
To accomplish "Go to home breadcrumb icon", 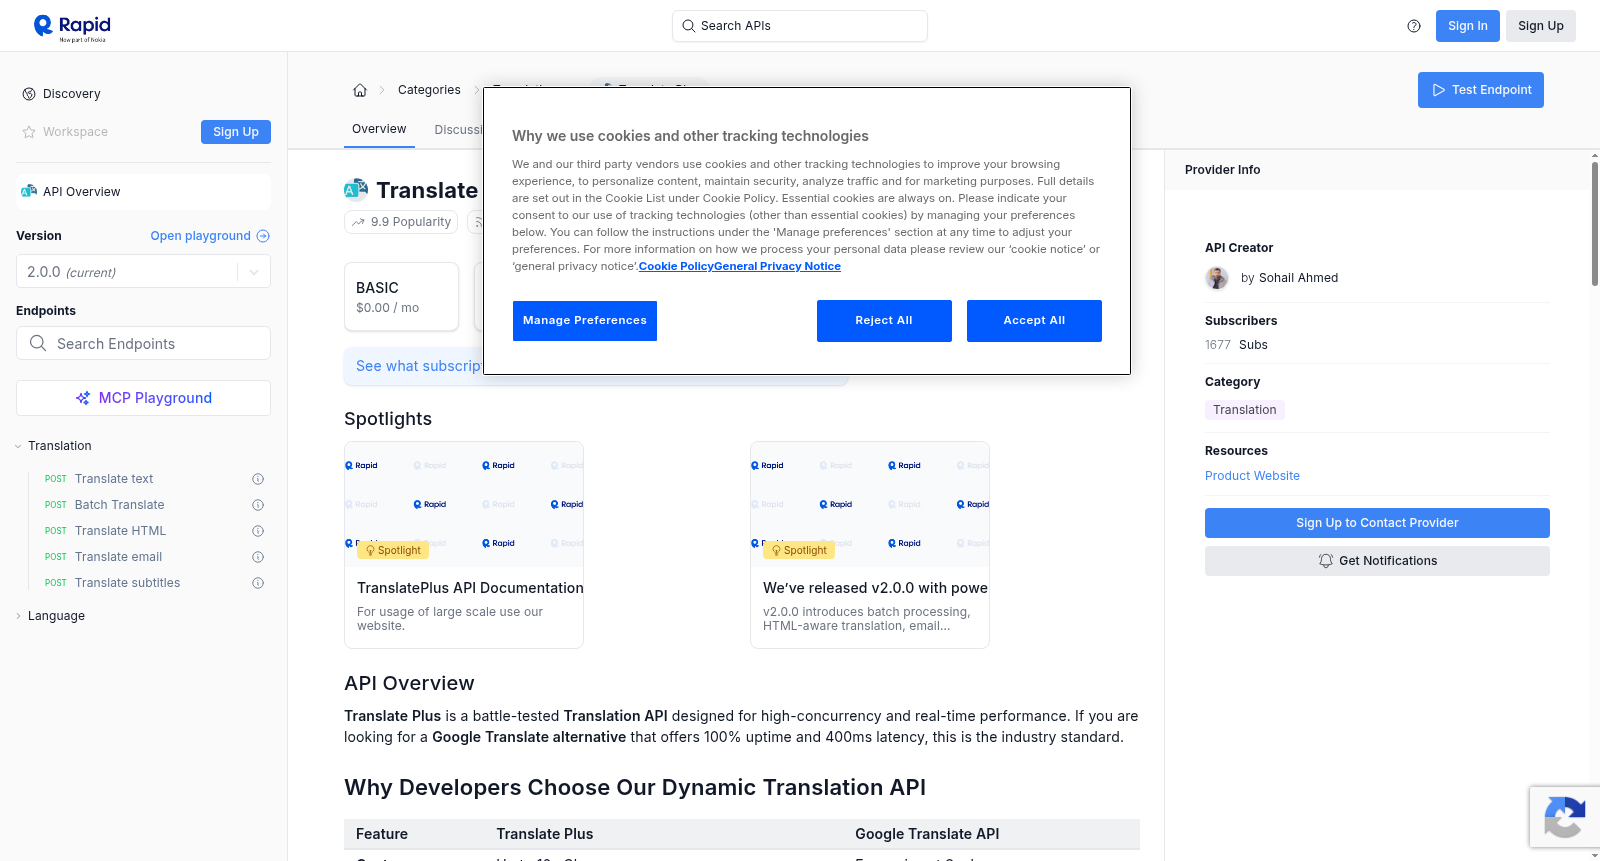I will coord(360,90).
